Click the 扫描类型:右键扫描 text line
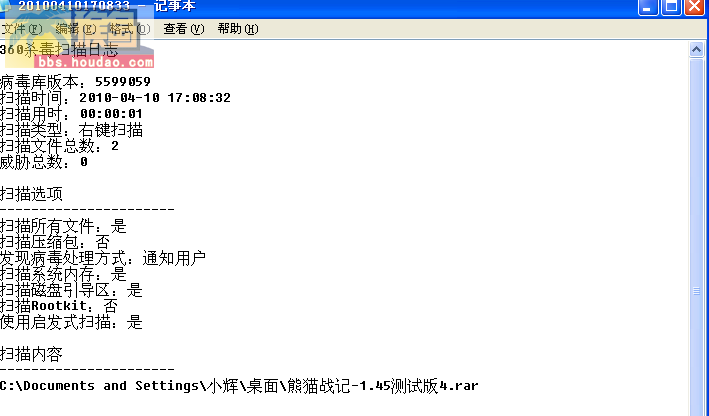This screenshot has height=416, width=709. [x=71, y=130]
